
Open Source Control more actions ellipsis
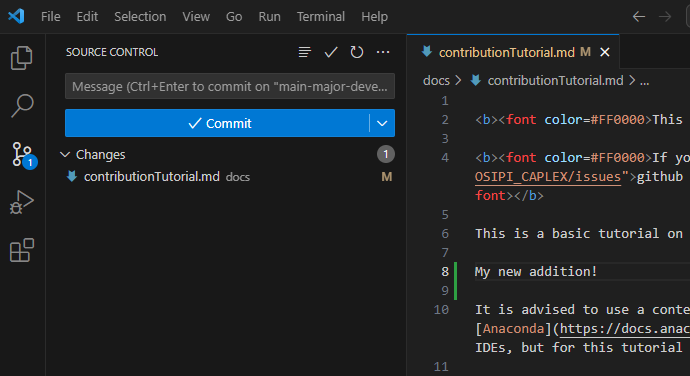383,52
